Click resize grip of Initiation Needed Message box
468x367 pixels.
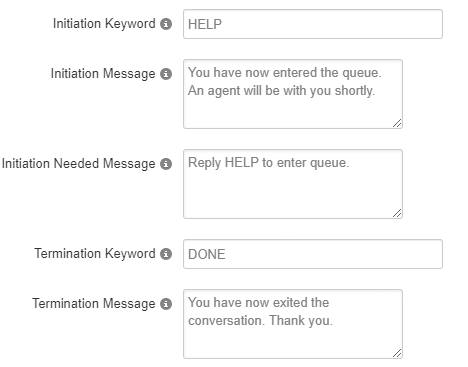[x=397, y=213]
